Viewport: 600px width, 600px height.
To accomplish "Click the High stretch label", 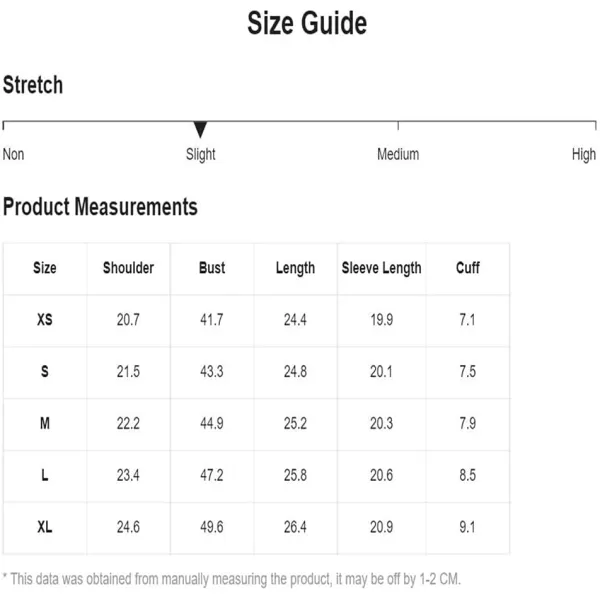I will click(x=584, y=155).
